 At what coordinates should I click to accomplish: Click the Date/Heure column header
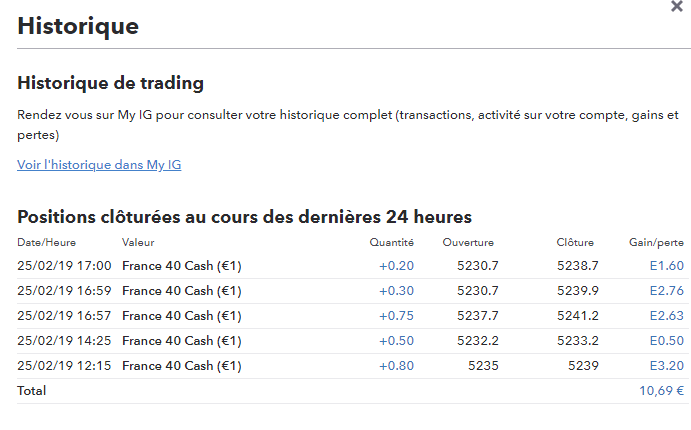[x=46, y=242]
